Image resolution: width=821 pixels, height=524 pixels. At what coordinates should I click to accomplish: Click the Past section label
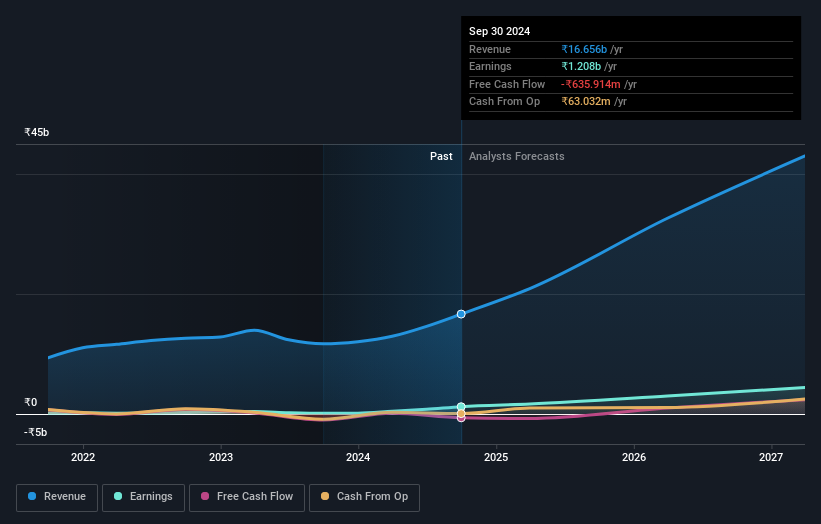pos(441,157)
